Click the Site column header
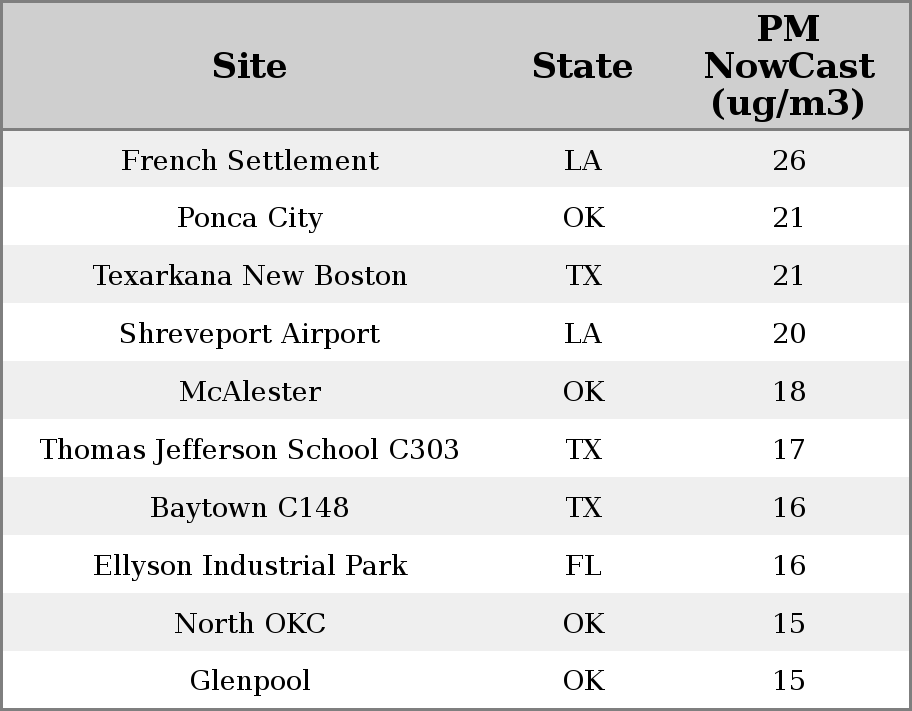 click(249, 66)
